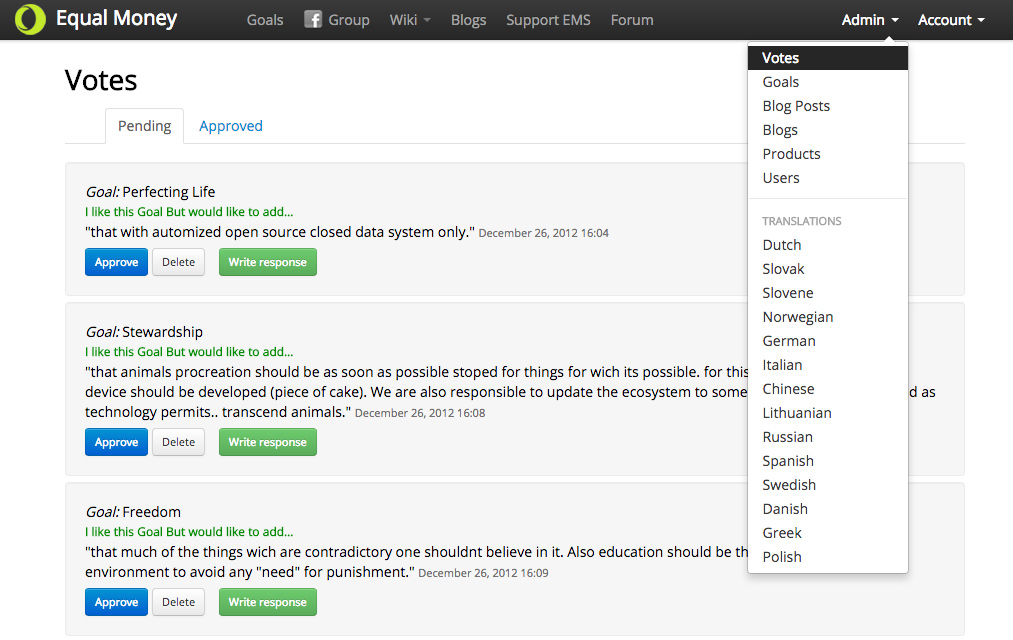Visit the Support EMS page
1013x640 pixels.
click(548, 19)
